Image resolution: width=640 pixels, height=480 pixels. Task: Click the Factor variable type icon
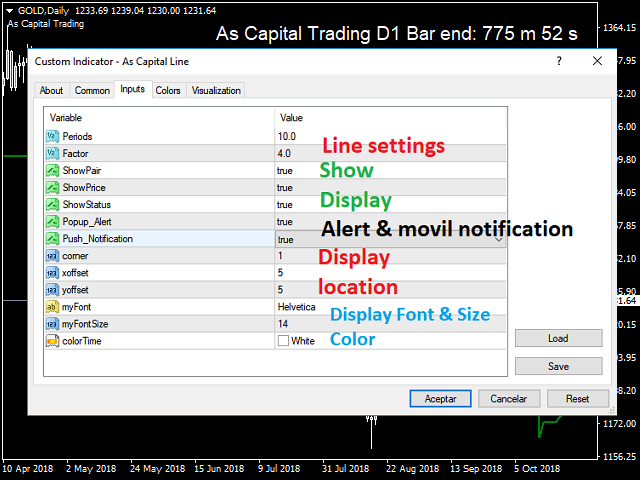[52, 153]
